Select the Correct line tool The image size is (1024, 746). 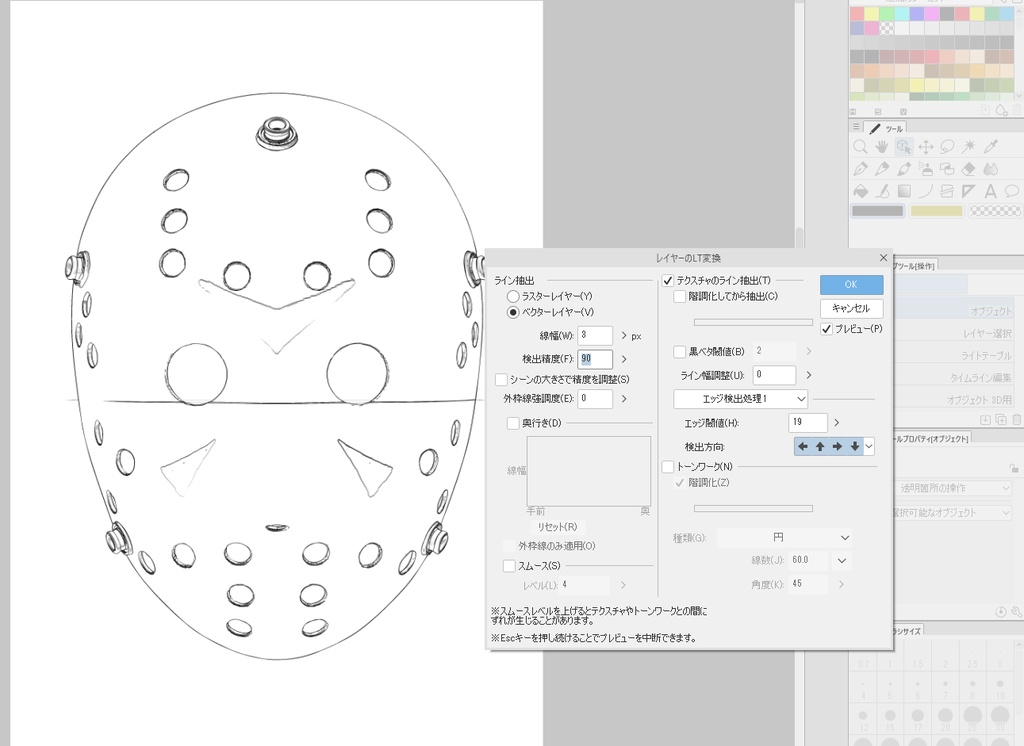click(882, 191)
